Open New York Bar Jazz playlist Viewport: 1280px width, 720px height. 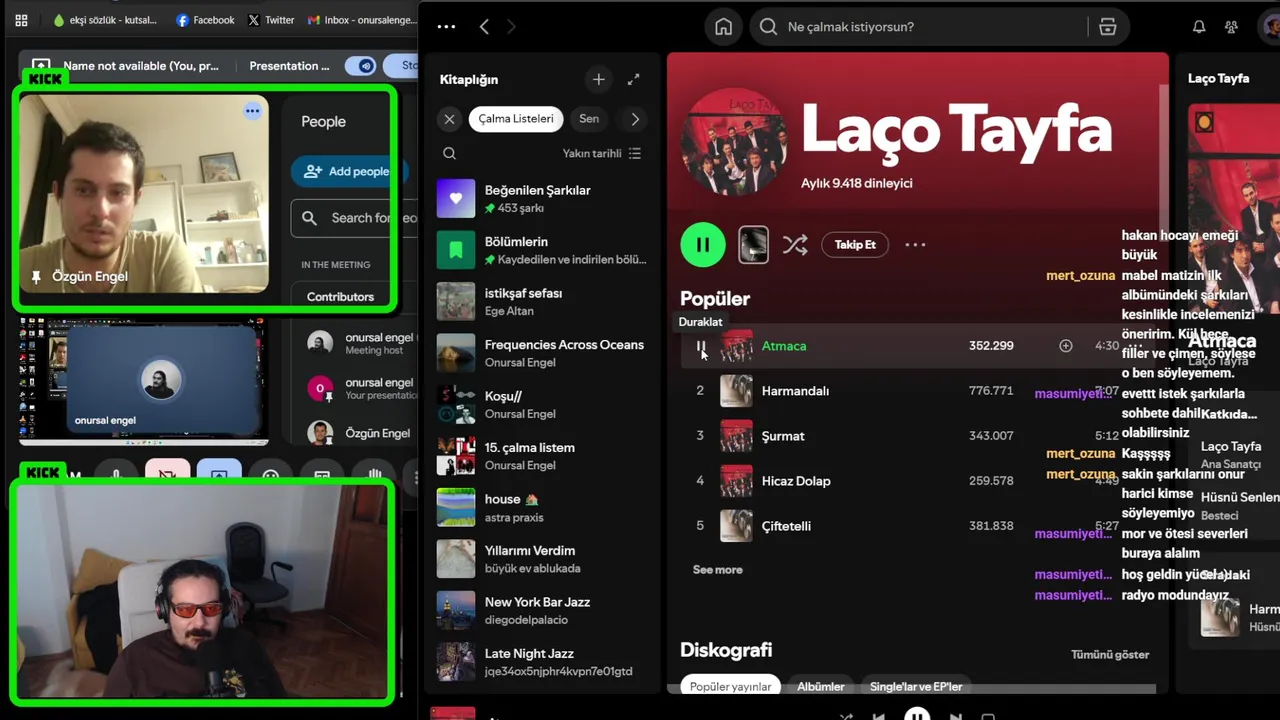543,610
